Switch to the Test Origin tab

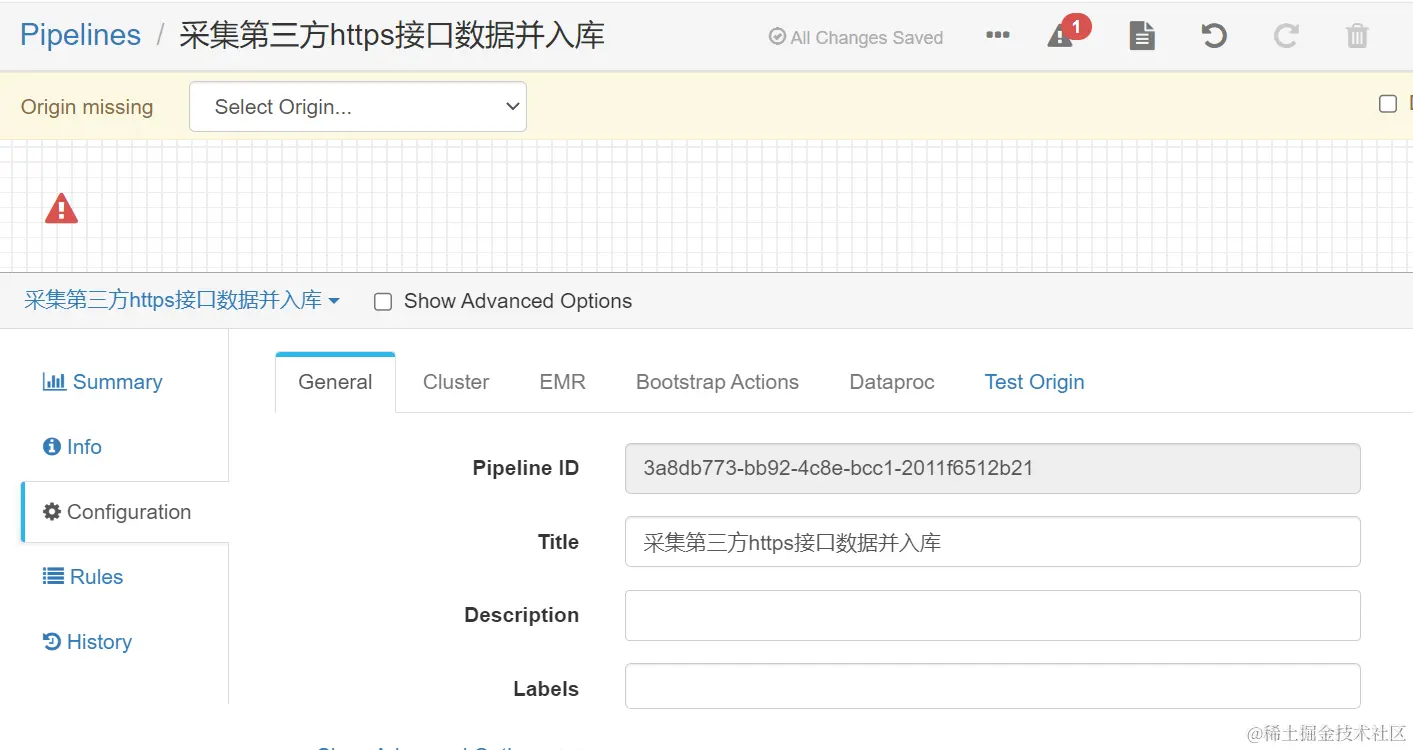(x=1034, y=382)
